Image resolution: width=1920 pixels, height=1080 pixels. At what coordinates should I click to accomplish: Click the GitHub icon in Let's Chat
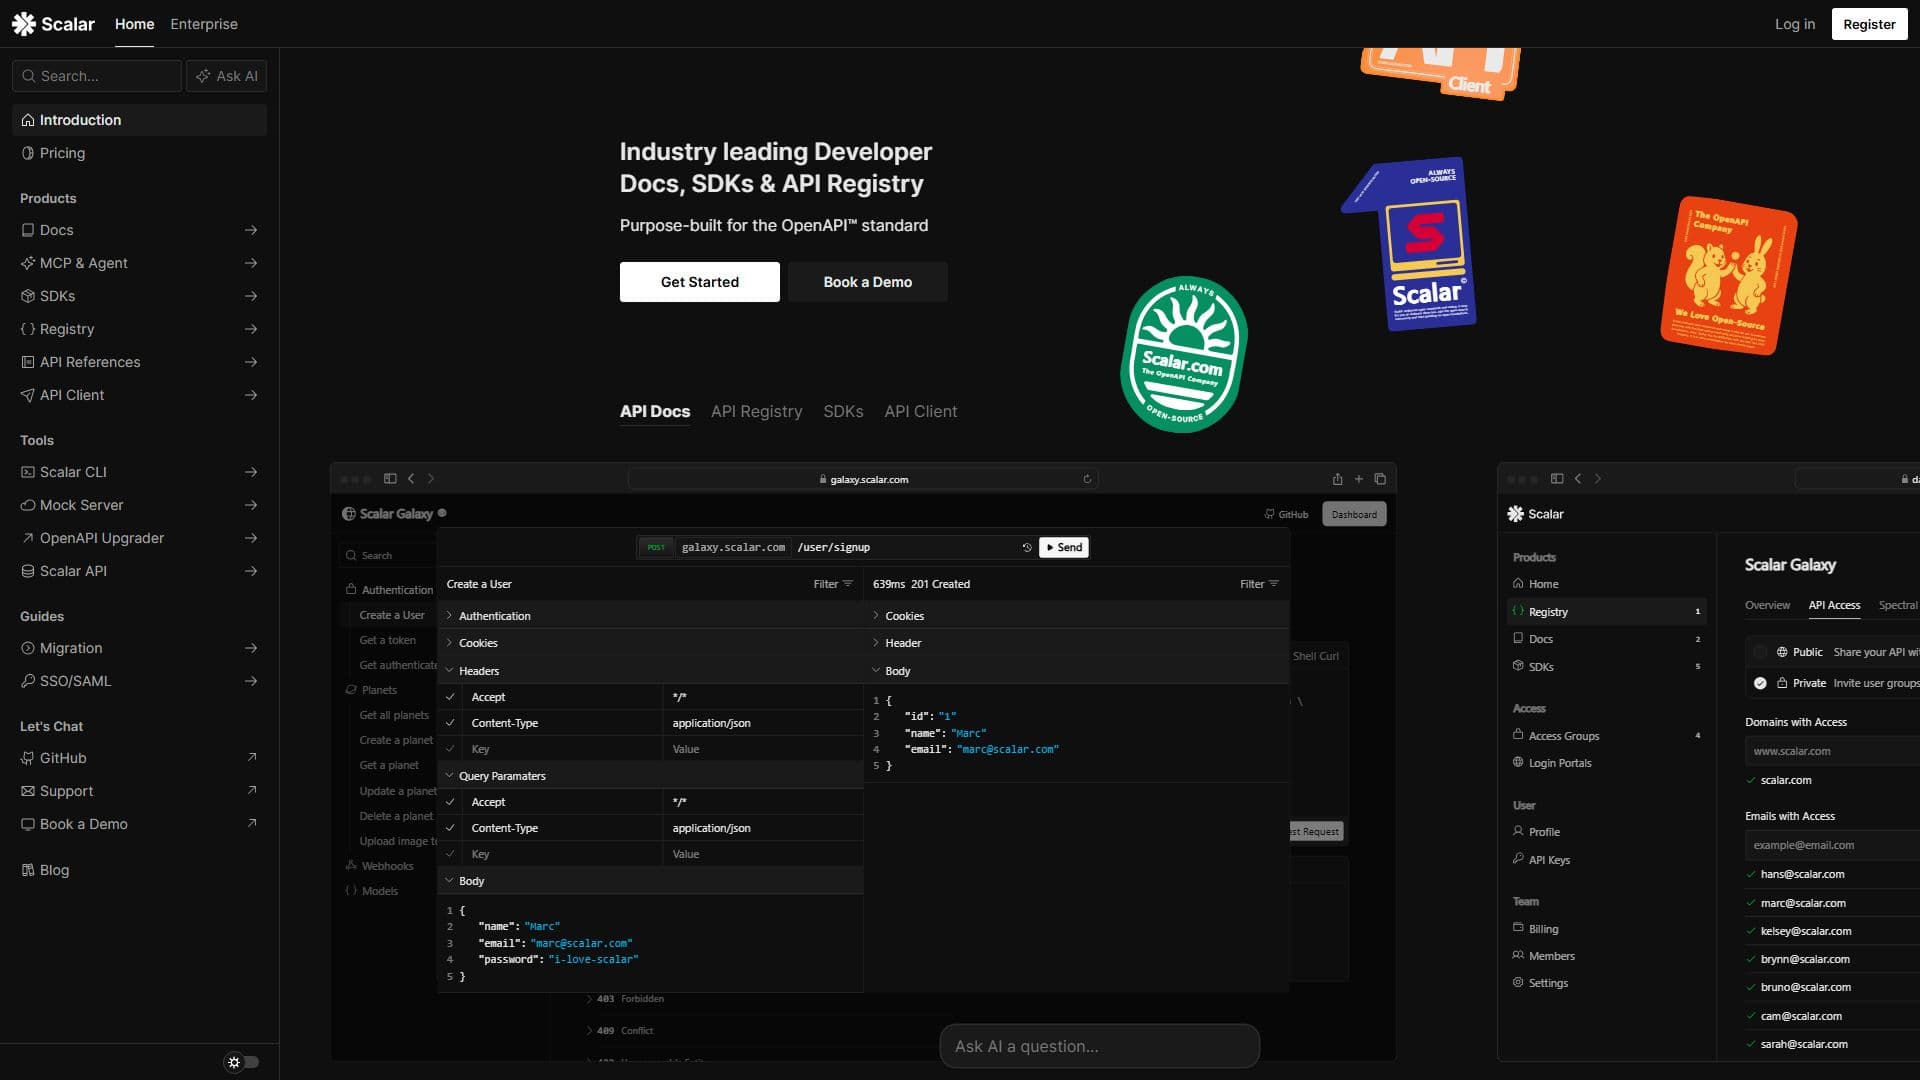[28, 758]
